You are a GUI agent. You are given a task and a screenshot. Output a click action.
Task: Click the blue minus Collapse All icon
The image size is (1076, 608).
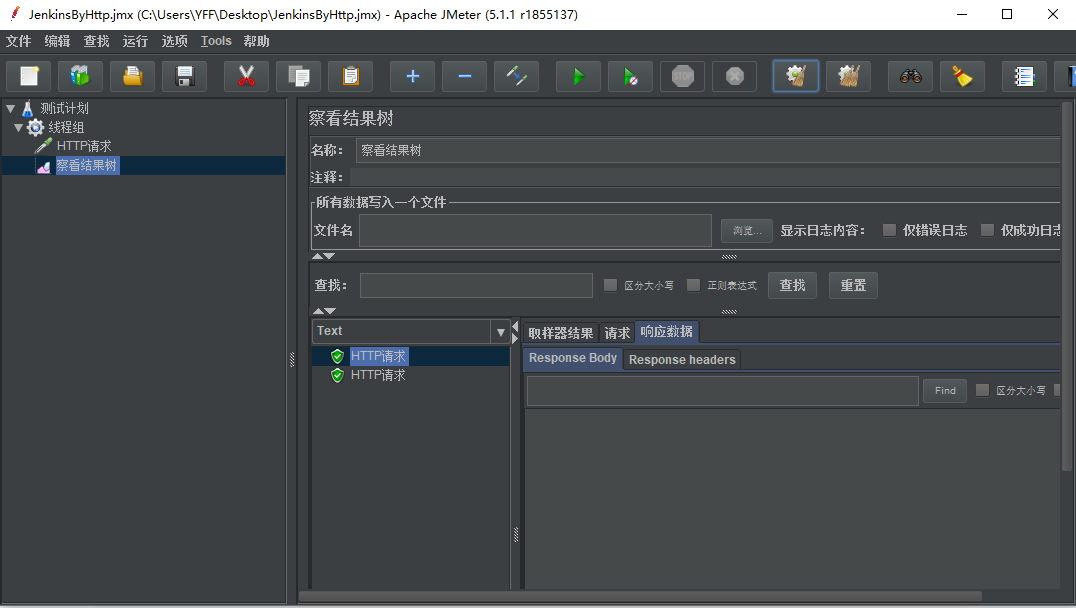[x=465, y=76]
